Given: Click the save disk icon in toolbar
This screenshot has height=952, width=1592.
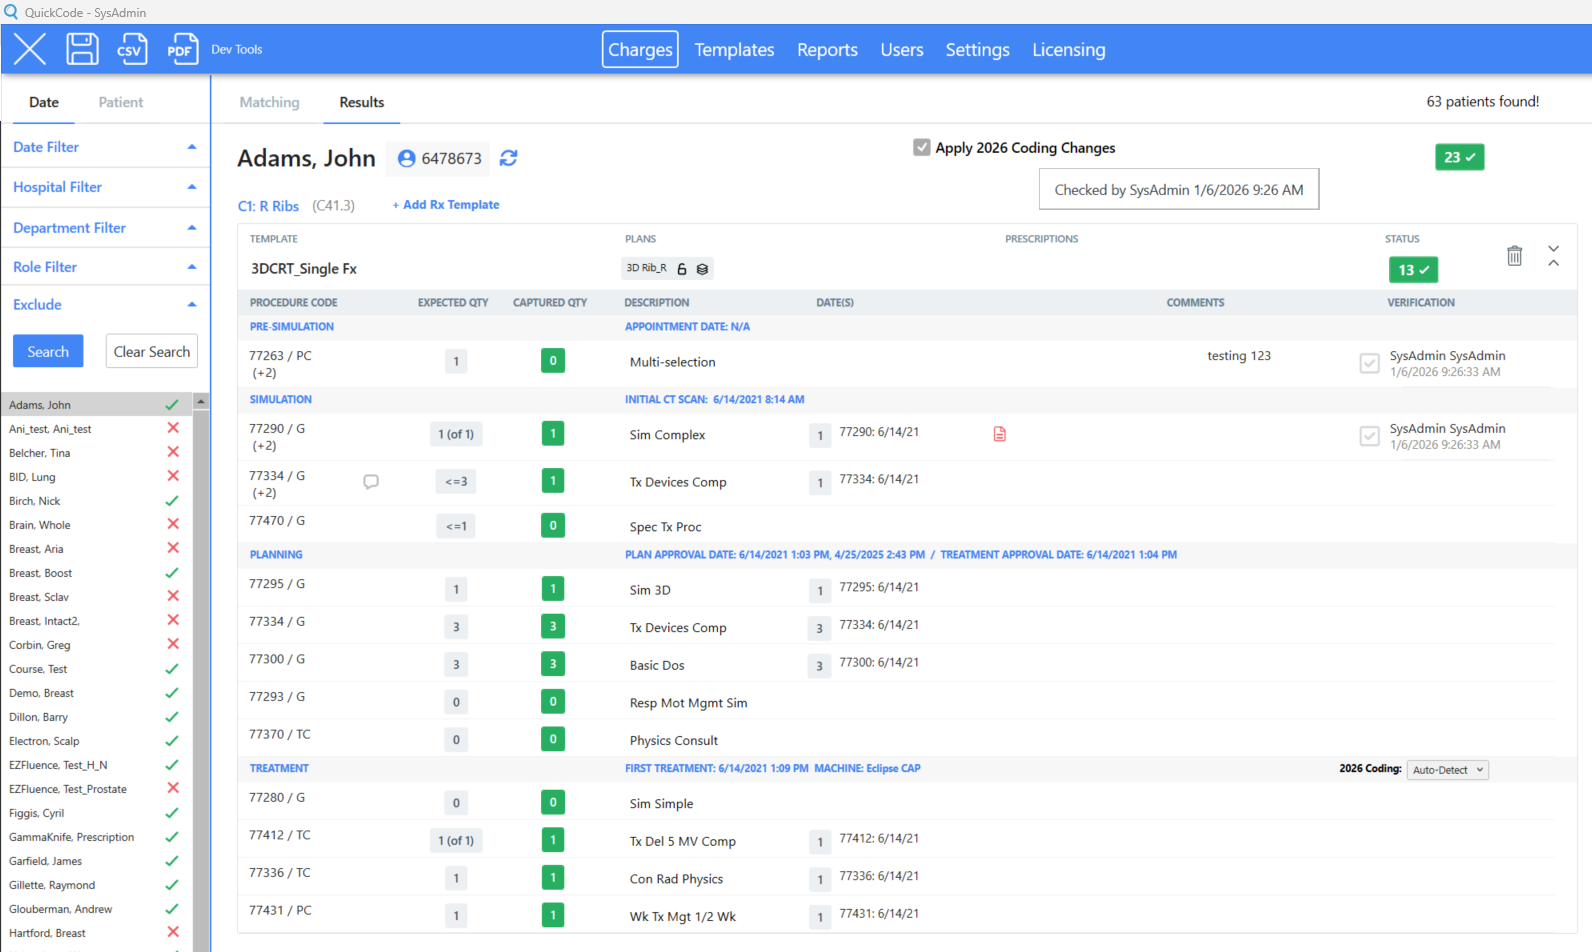Looking at the screenshot, I should click(x=82, y=49).
